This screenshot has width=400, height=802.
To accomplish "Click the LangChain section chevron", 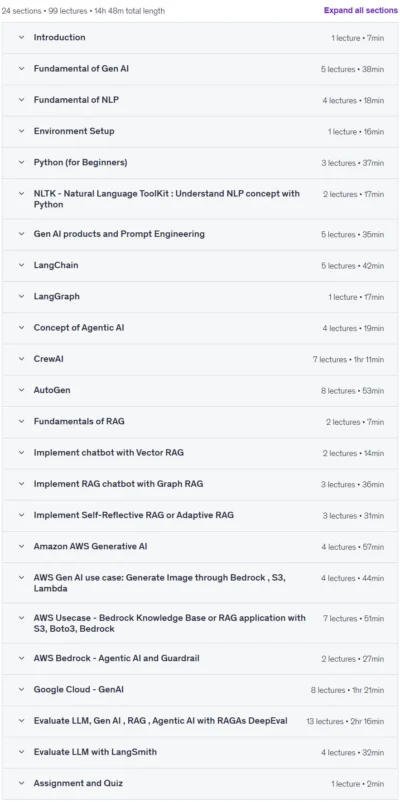I will pyautogui.click(x=21, y=265).
